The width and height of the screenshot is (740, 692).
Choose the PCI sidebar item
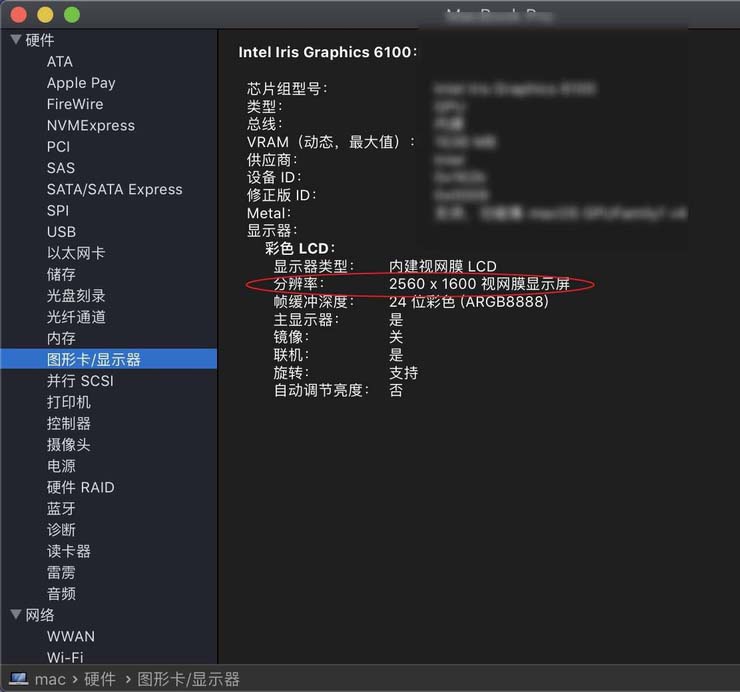pyautogui.click(x=59, y=147)
